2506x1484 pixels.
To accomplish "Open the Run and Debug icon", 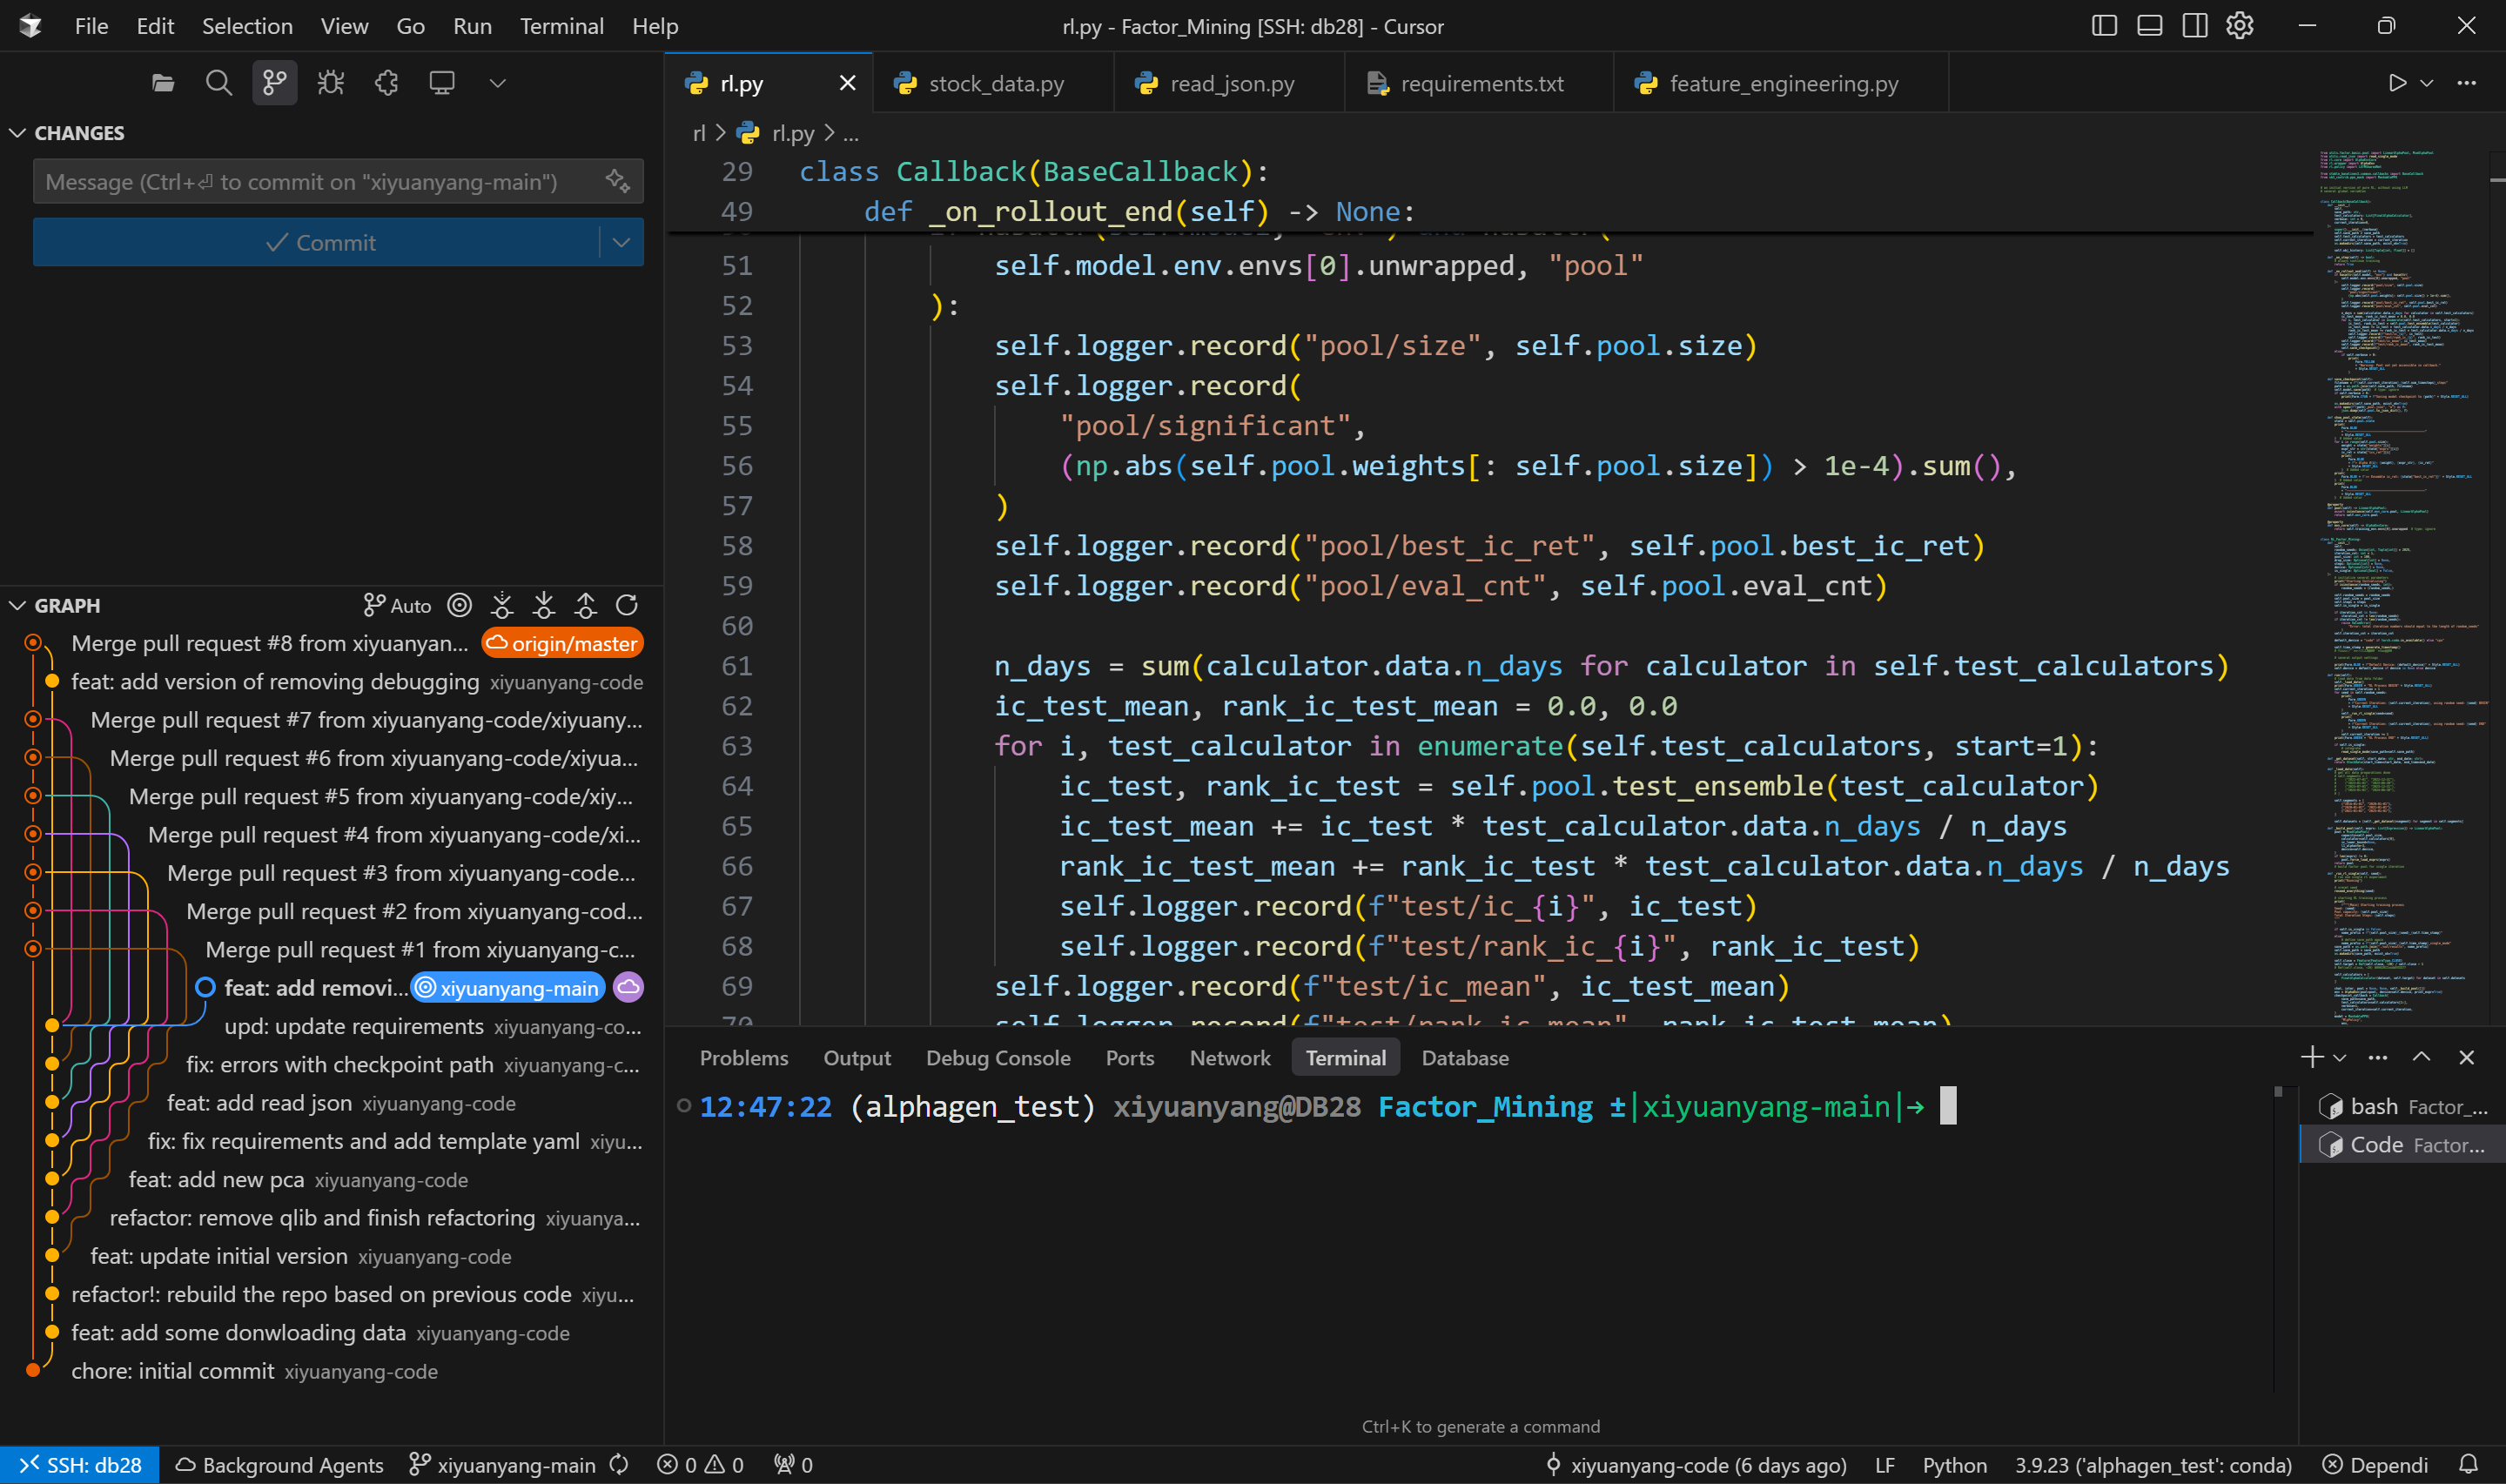I will pos(331,83).
